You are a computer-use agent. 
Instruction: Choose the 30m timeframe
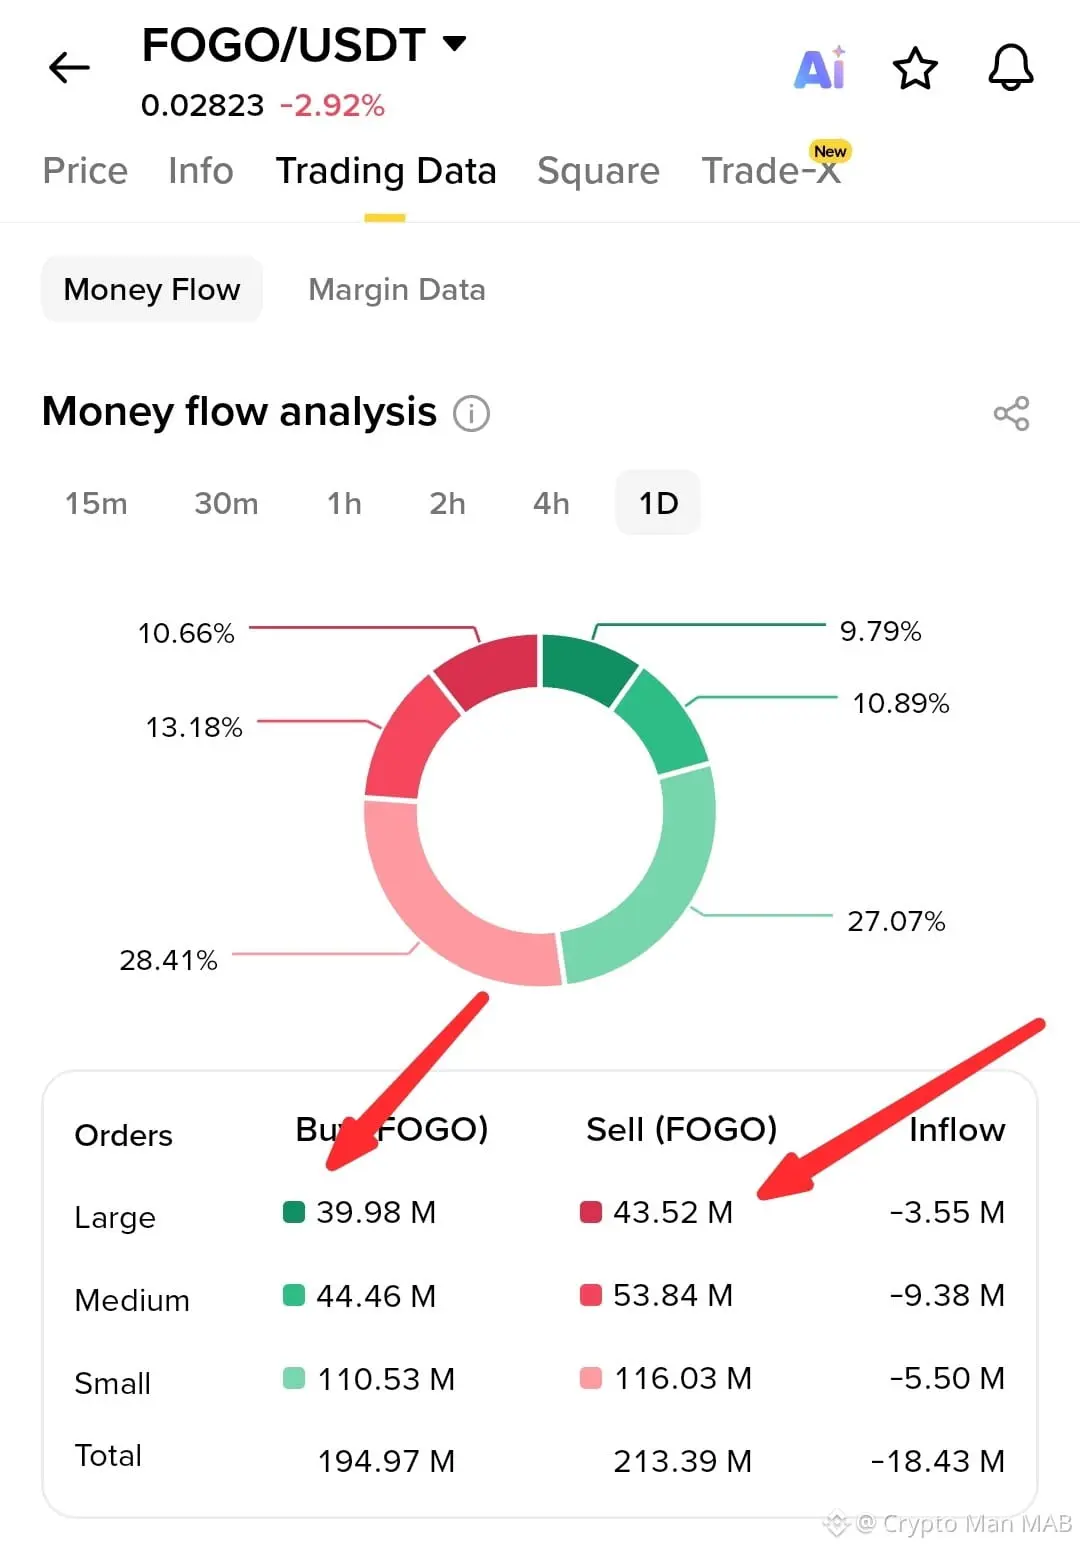click(x=226, y=503)
